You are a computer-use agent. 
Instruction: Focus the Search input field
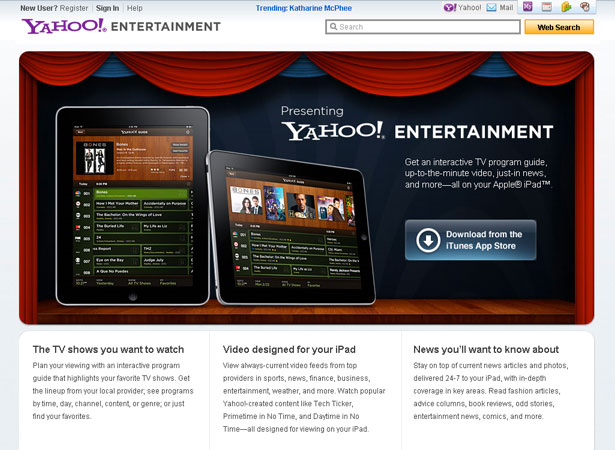tap(423, 27)
